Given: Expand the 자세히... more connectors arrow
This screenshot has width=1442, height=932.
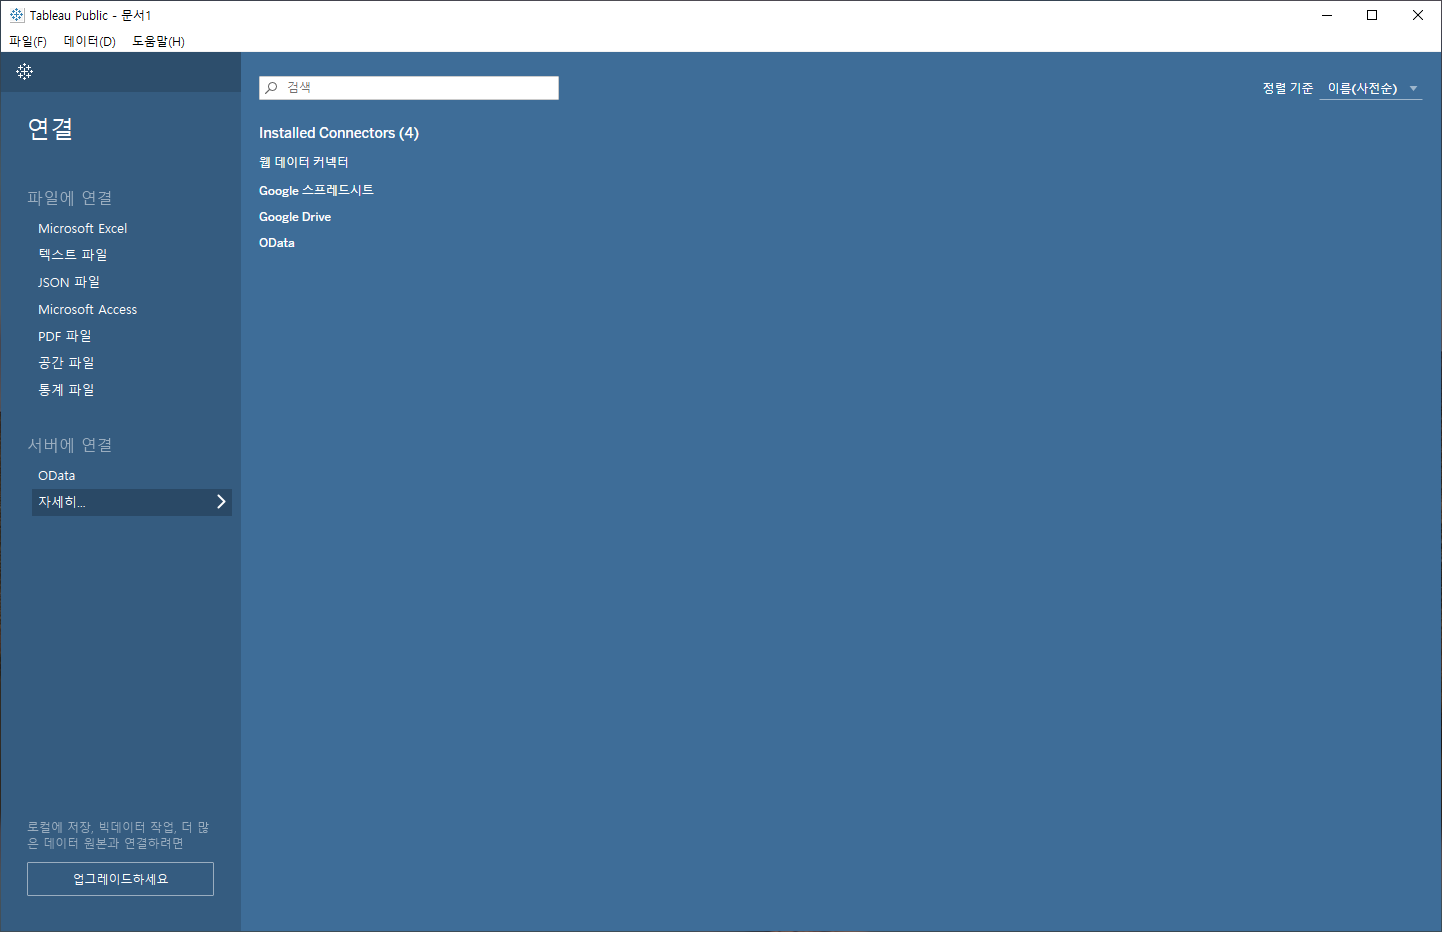Looking at the screenshot, I should pyautogui.click(x=221, y=502).
